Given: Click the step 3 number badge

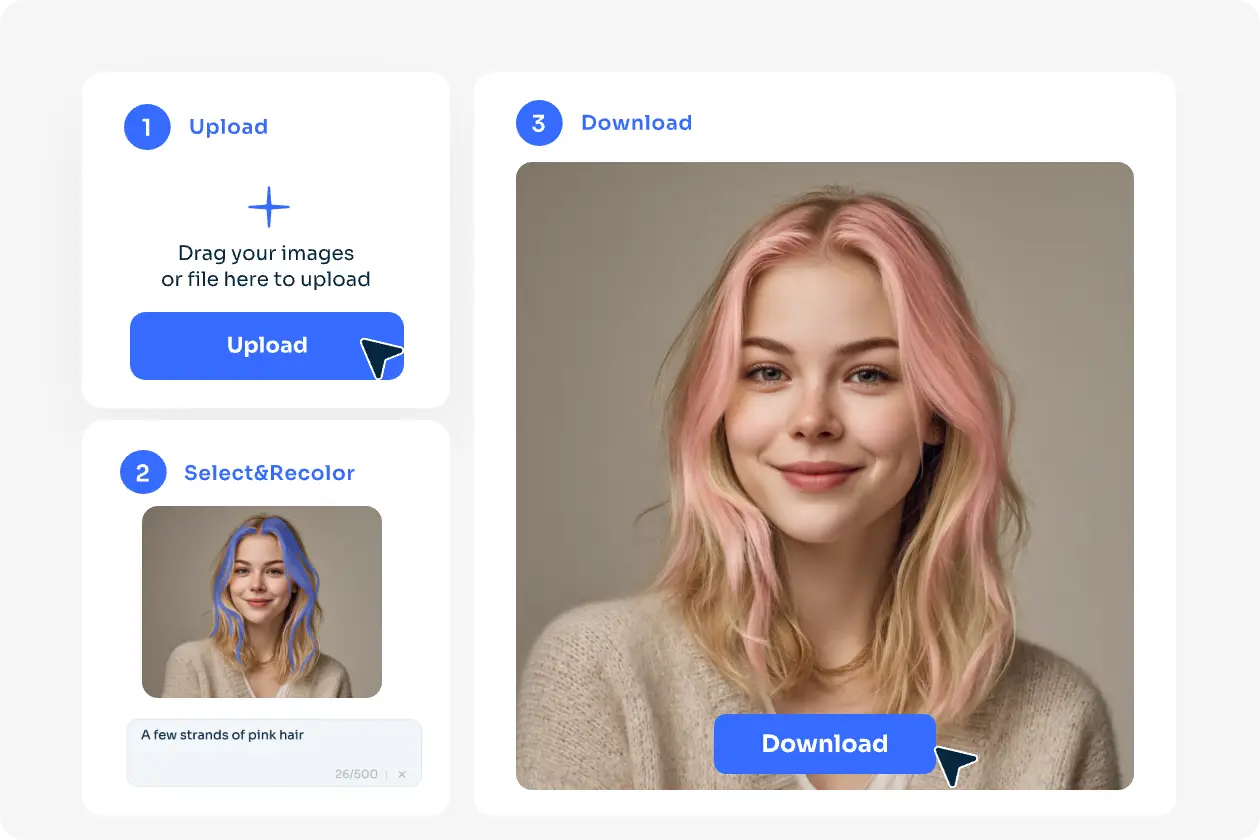Looking at the screenshot, I should pos(539,123).
